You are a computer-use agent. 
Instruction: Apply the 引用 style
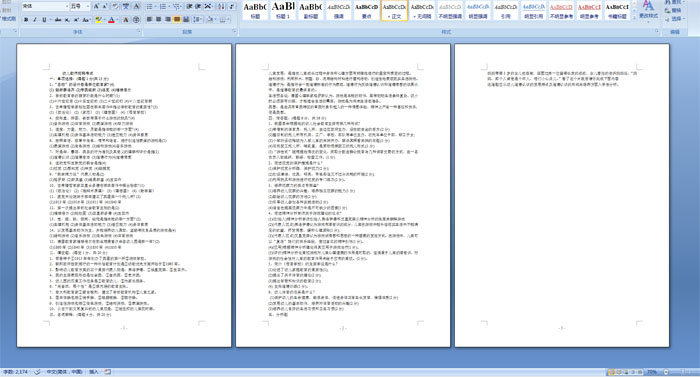506,10
